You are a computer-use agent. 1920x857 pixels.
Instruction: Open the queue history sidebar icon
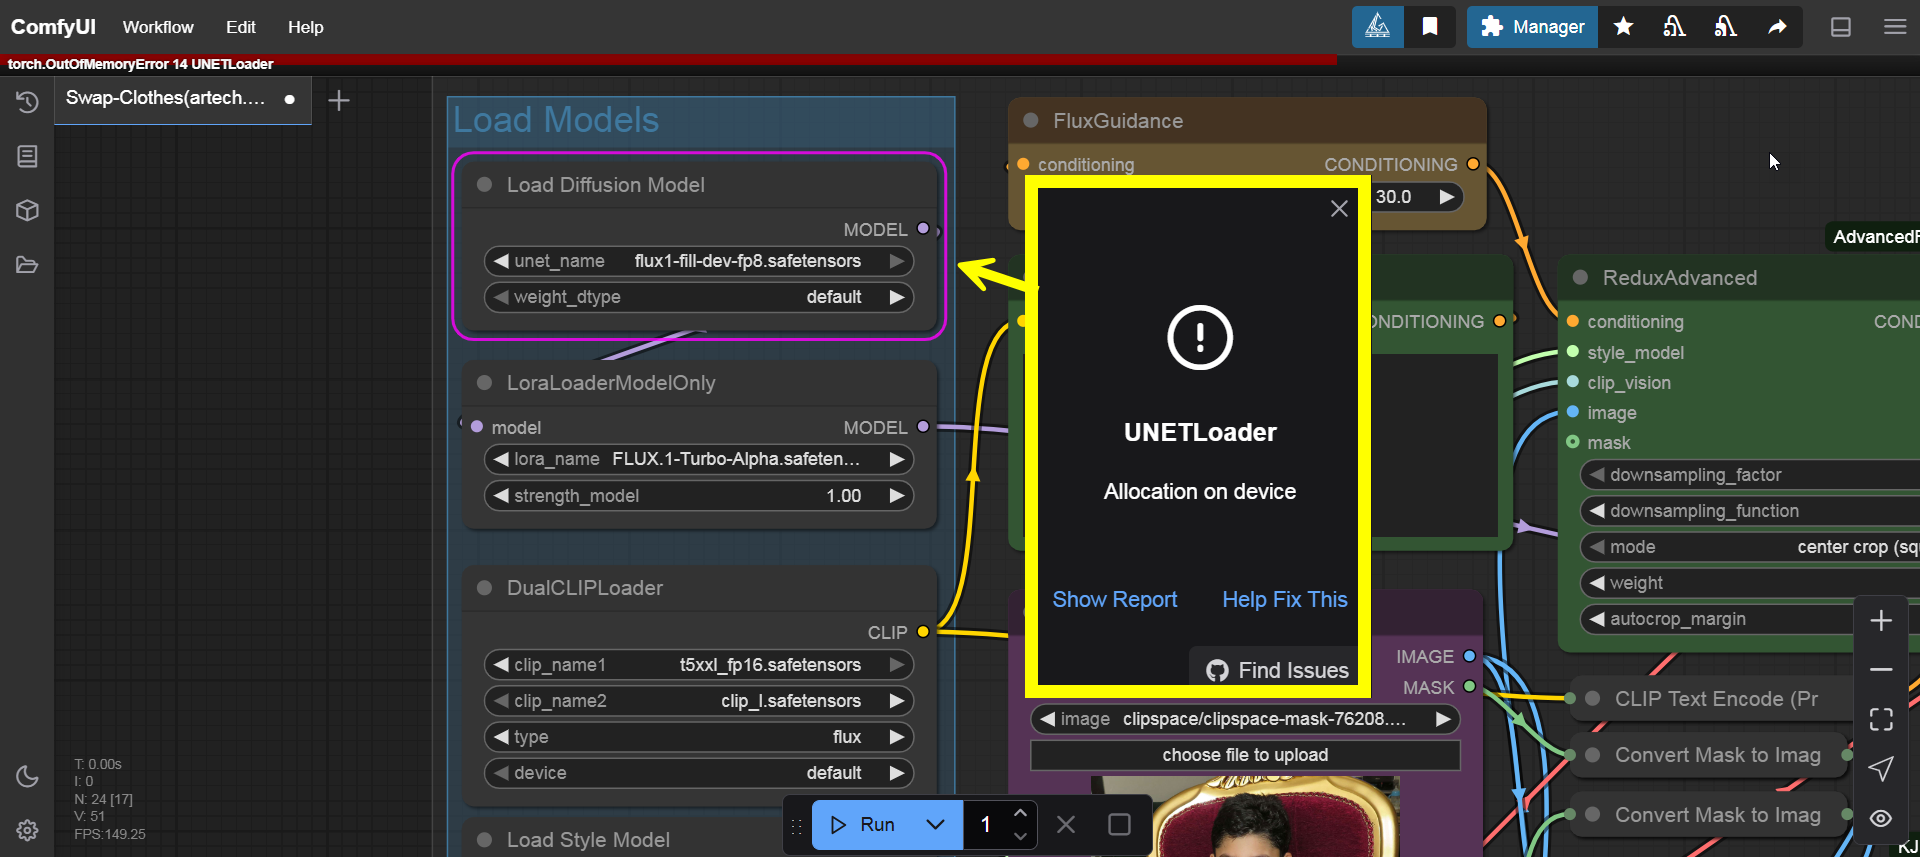coord(27,102)
